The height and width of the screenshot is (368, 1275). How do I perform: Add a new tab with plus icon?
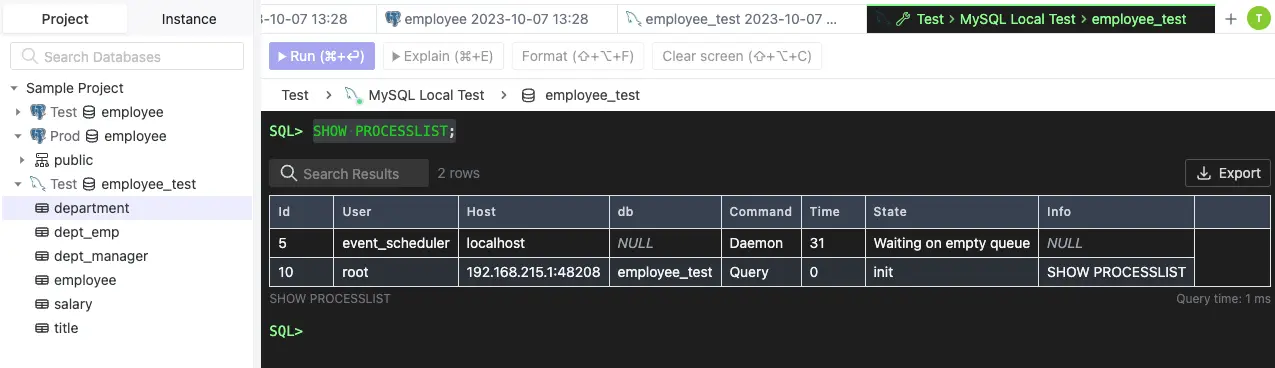point(1231,19)
